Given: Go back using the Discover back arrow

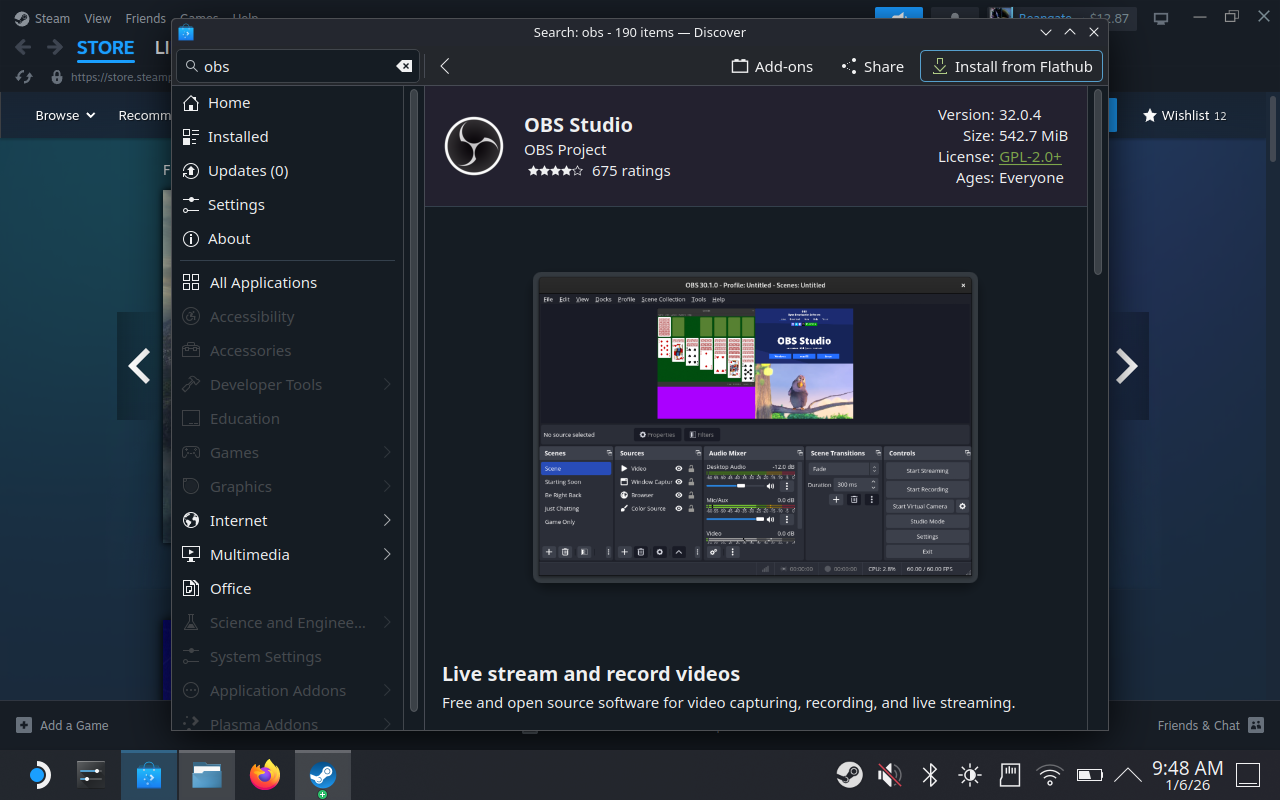Looking at the screenshot, I should 445,66.
